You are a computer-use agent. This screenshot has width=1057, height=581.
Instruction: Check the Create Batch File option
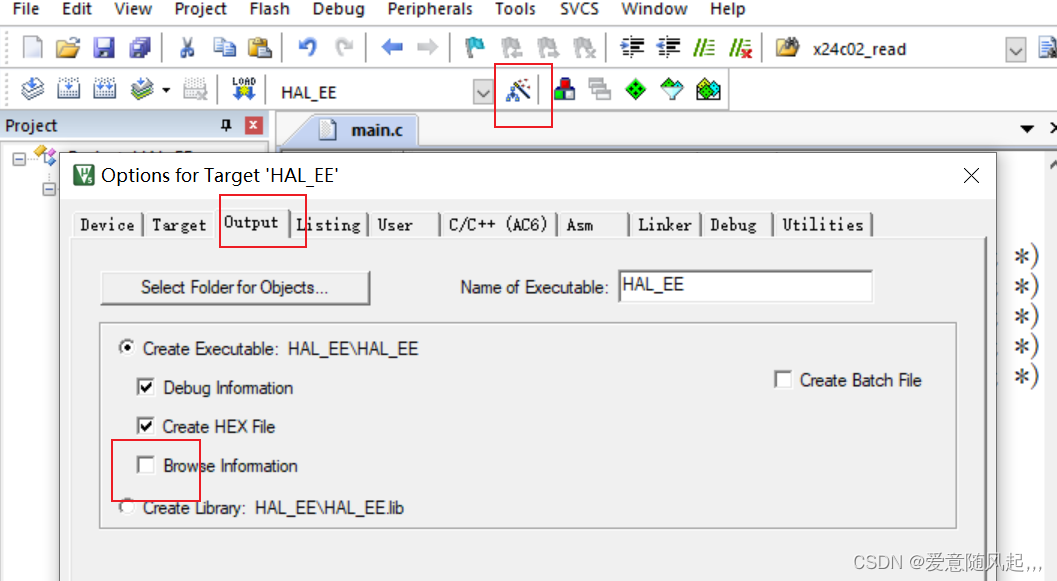coord(783,380)
